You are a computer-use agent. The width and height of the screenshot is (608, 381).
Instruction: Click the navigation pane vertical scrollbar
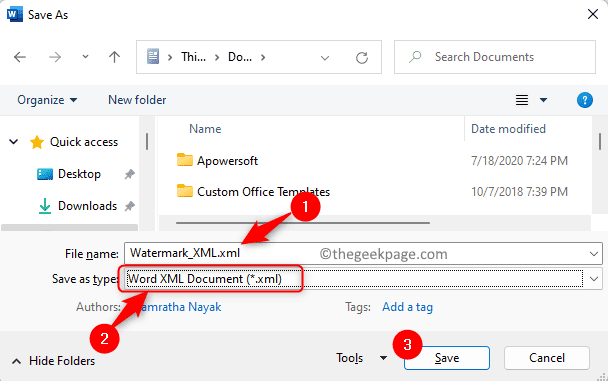point(147,141)
